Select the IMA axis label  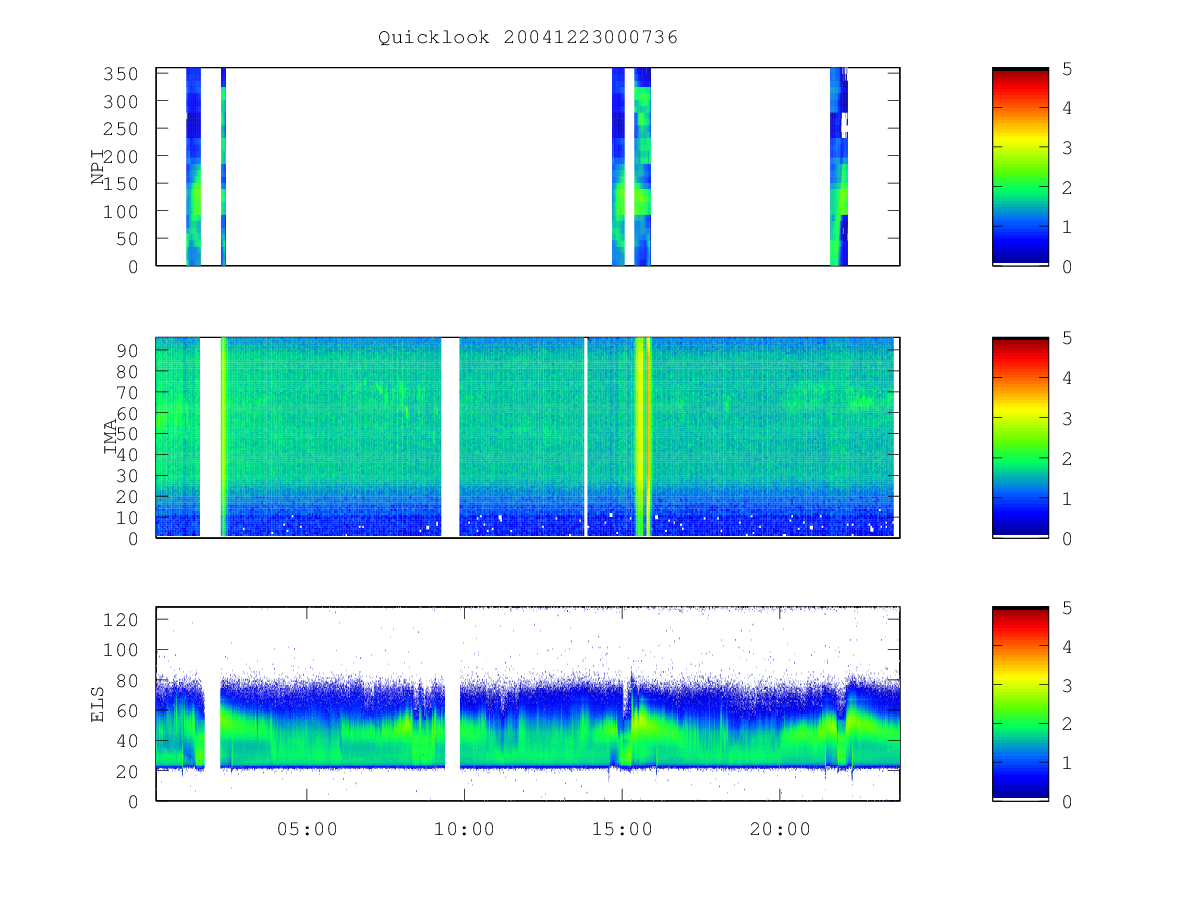(x=111, y=436)
